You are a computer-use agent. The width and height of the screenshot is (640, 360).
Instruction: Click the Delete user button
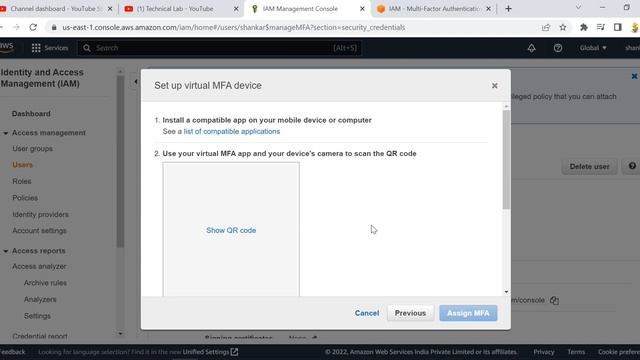click(x=589, y=167)
